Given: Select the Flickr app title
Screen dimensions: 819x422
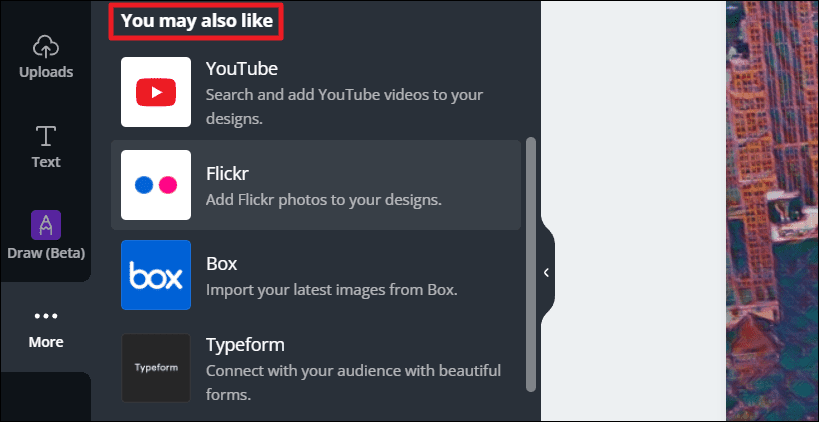Looking at the screenshot, I should tap(227, 174).
